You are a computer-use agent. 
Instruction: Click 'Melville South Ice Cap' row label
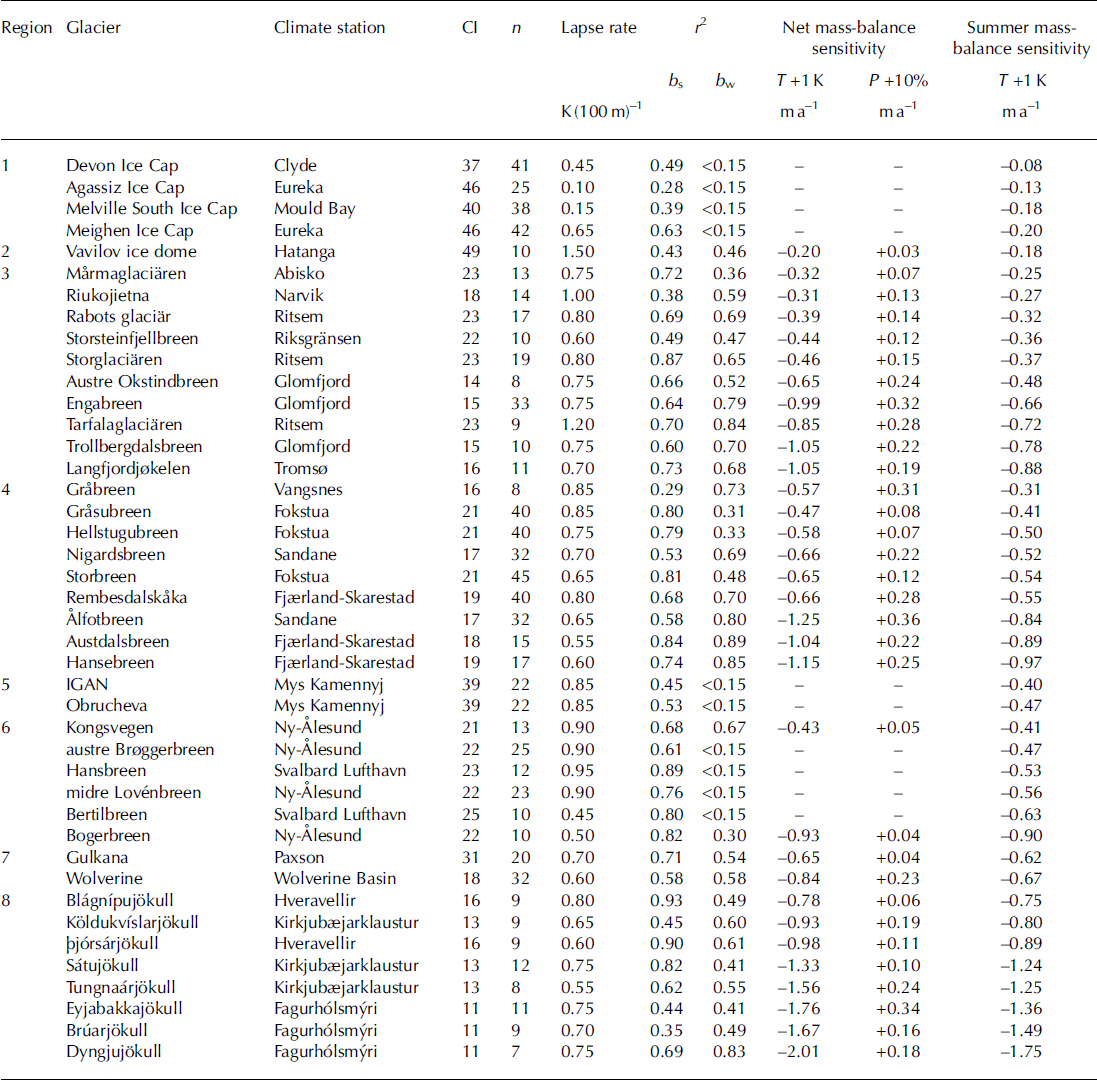click(x=152, y=208)
